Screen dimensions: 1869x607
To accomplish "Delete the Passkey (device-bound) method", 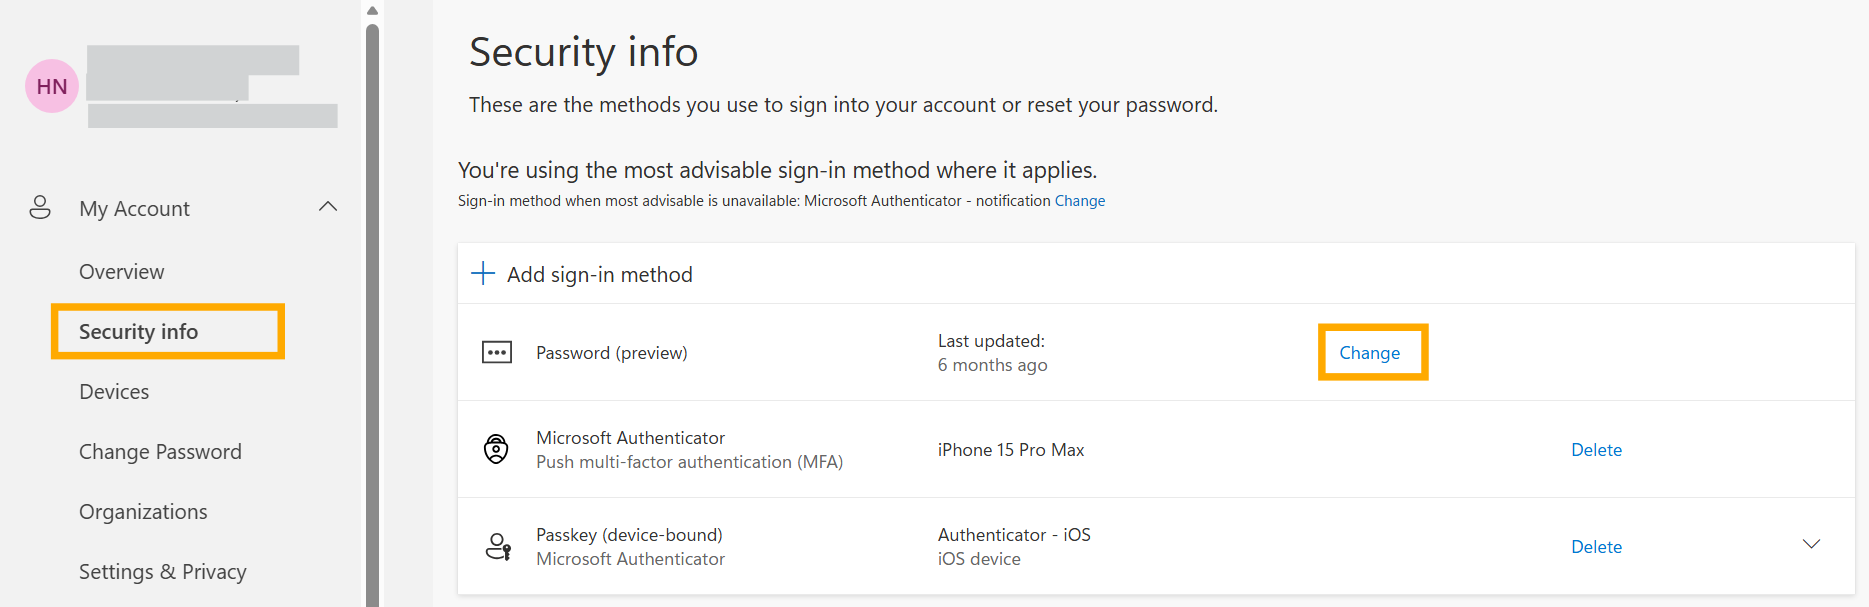I will 1596,547.
